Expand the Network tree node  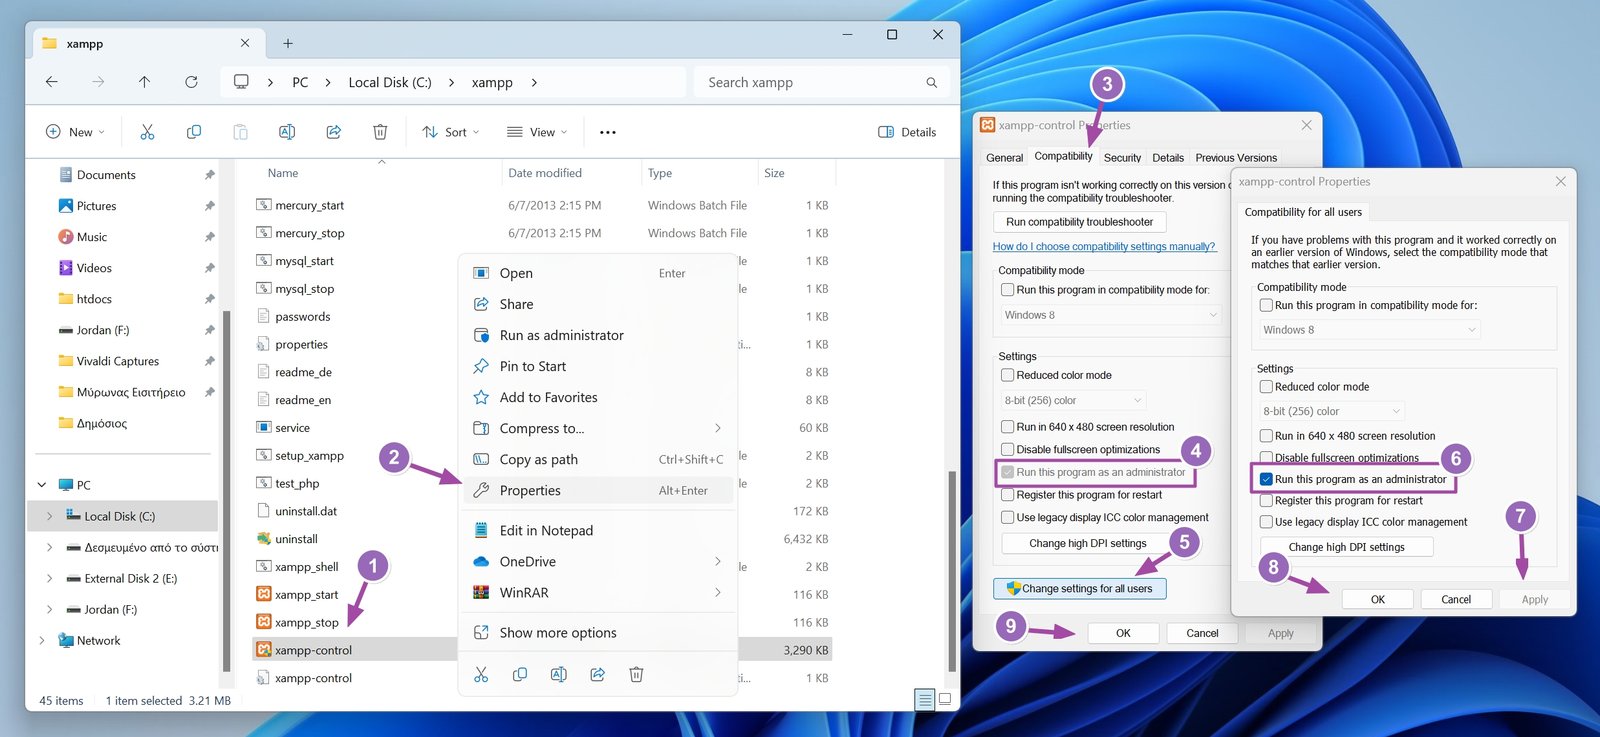pyautogui.click(x=42, y=641)
